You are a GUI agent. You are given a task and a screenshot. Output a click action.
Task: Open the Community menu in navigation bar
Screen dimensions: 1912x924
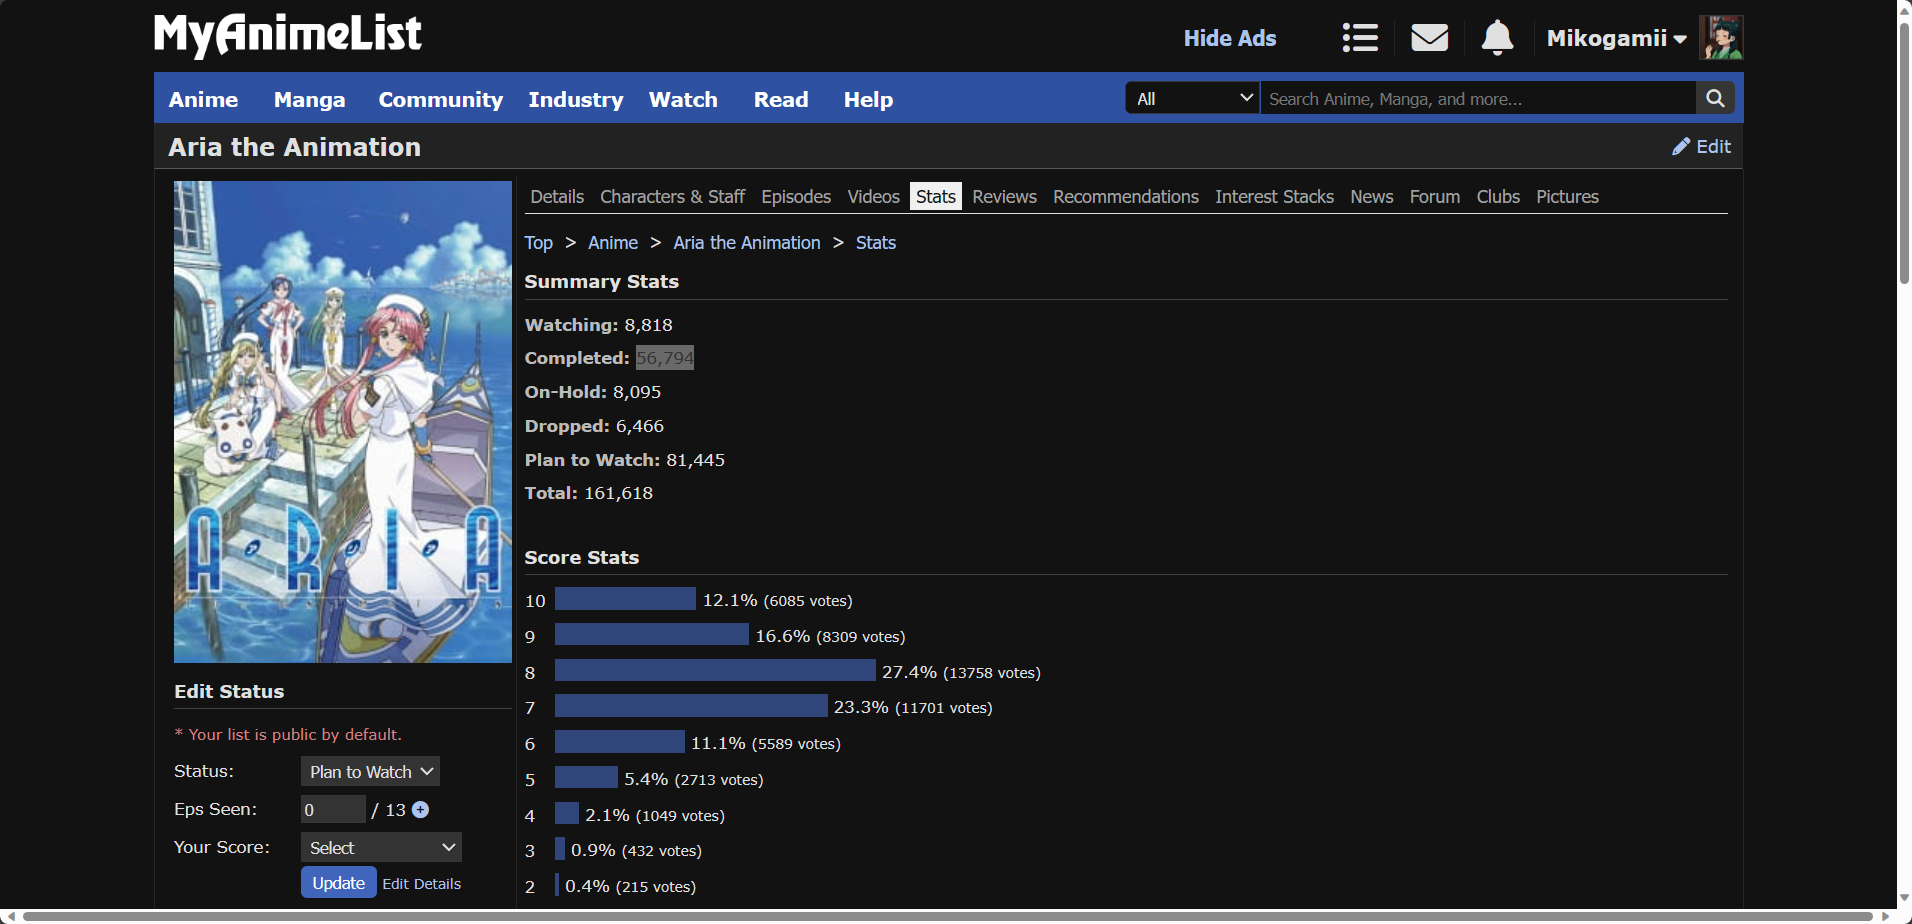(440, 100)
